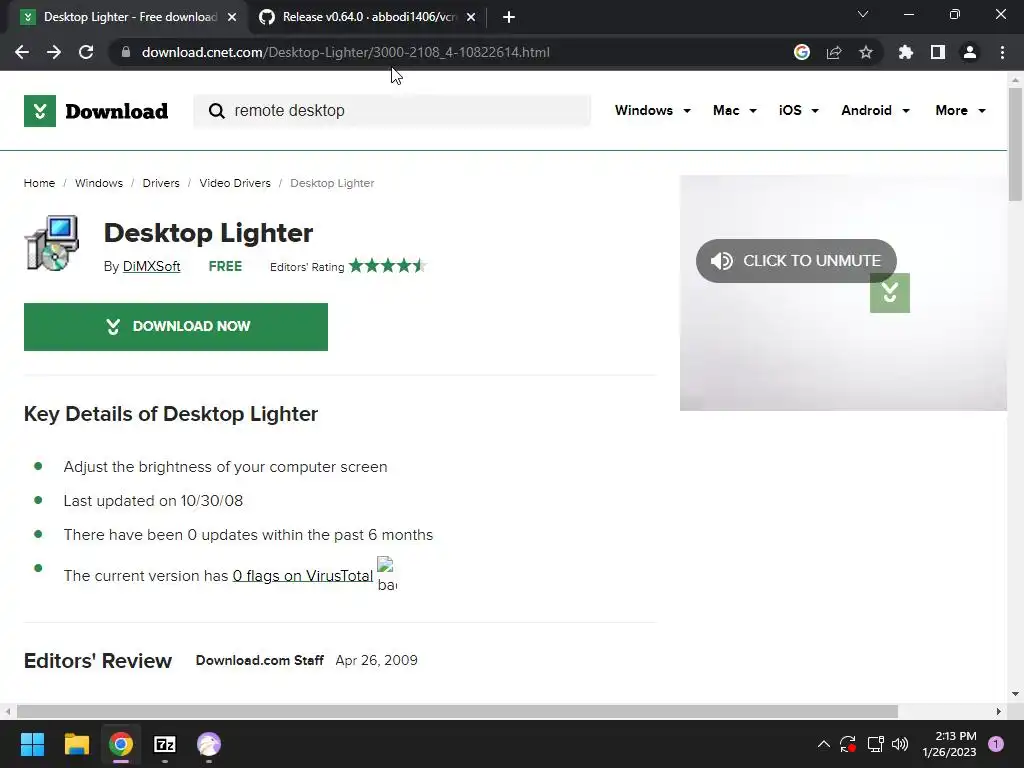Show hidden system tray icons
The image size is (1024, 768).
coord(824,744)
